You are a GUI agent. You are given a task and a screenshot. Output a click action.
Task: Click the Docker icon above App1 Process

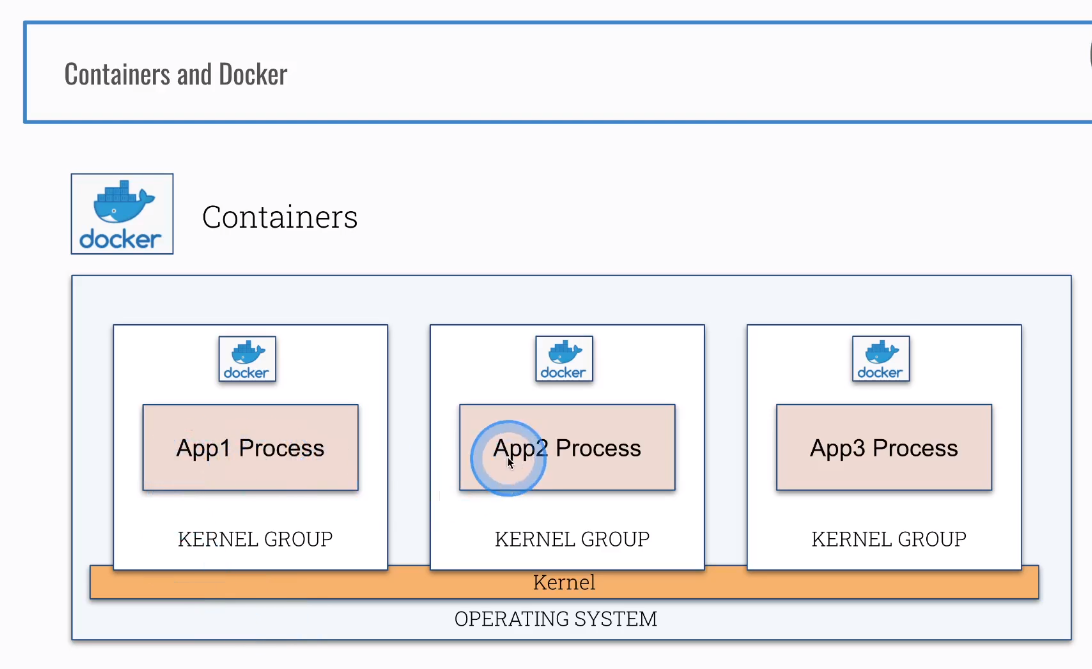[x=247, y=359]
